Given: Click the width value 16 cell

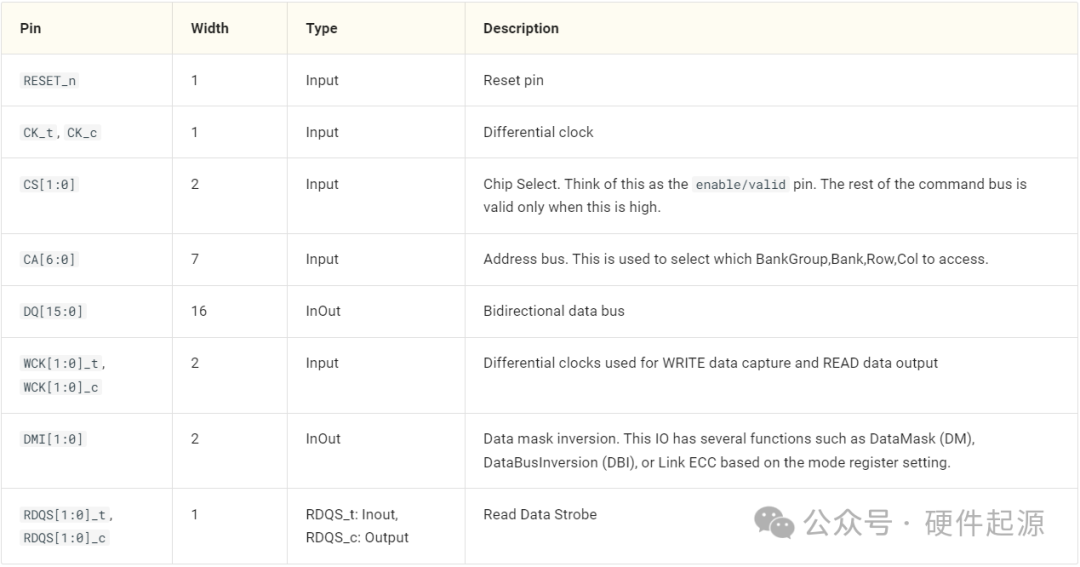Looking at the screenshot, I should (x=199, y=311).
